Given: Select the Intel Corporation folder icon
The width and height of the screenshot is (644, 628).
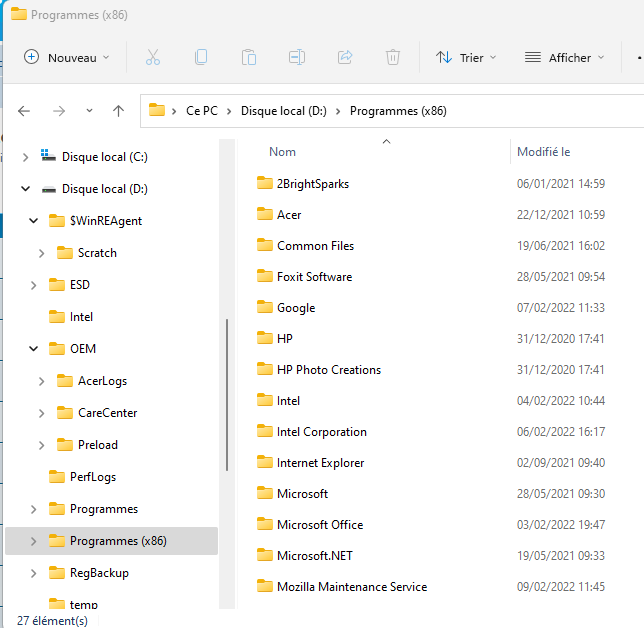Looking at the screenshot, I should (264, 431).
